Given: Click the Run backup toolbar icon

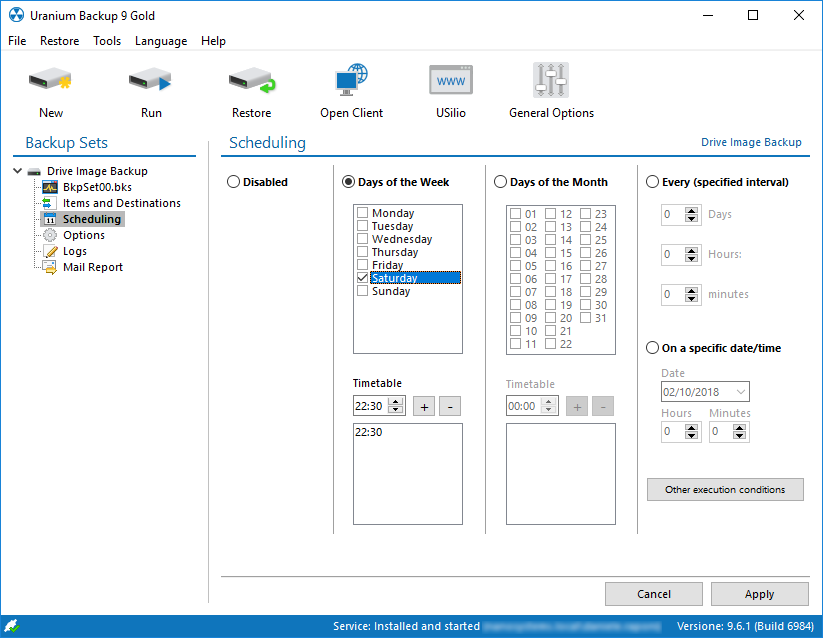Looking at the screenshot, I should click(151, 81).
